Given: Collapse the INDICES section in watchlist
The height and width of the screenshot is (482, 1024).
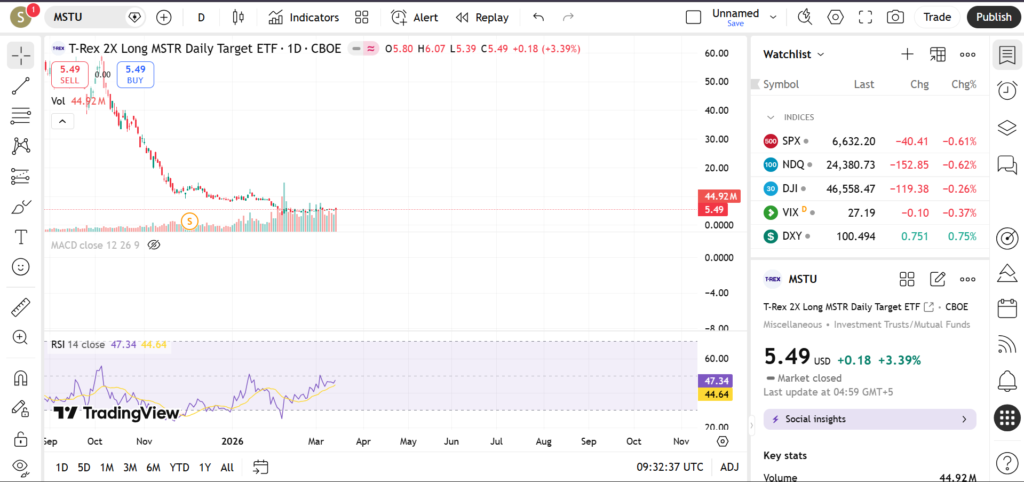Looking at the screenshot, I should 771,117.
